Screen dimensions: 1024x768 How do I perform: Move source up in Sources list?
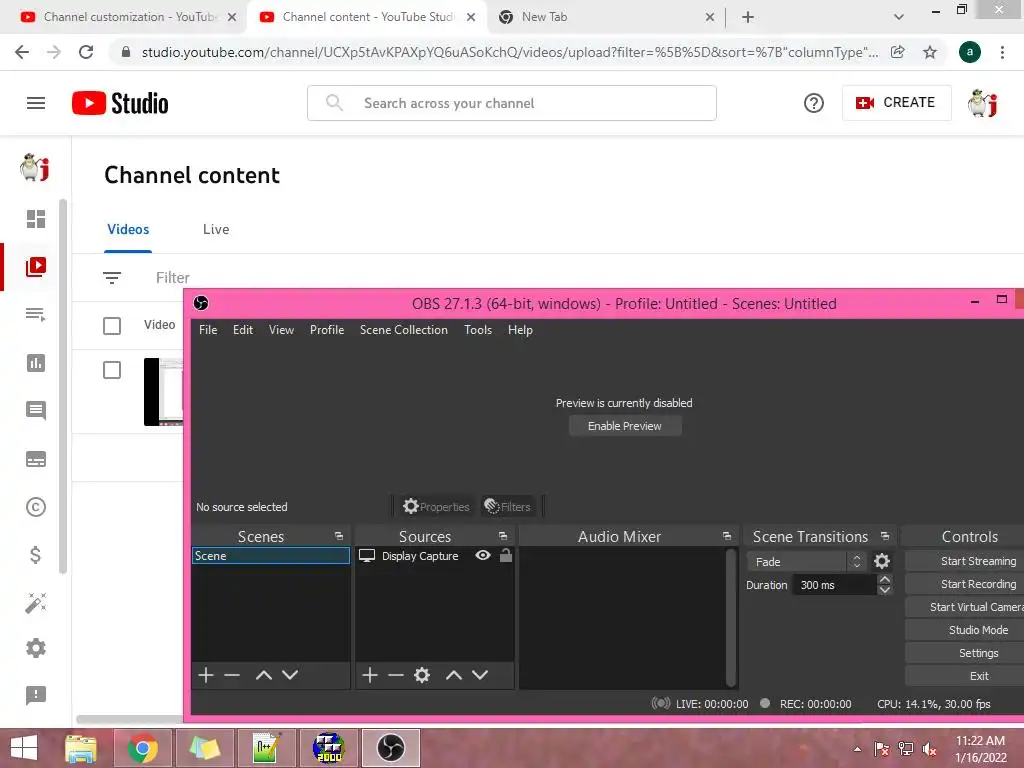click(x=454, y=675)
